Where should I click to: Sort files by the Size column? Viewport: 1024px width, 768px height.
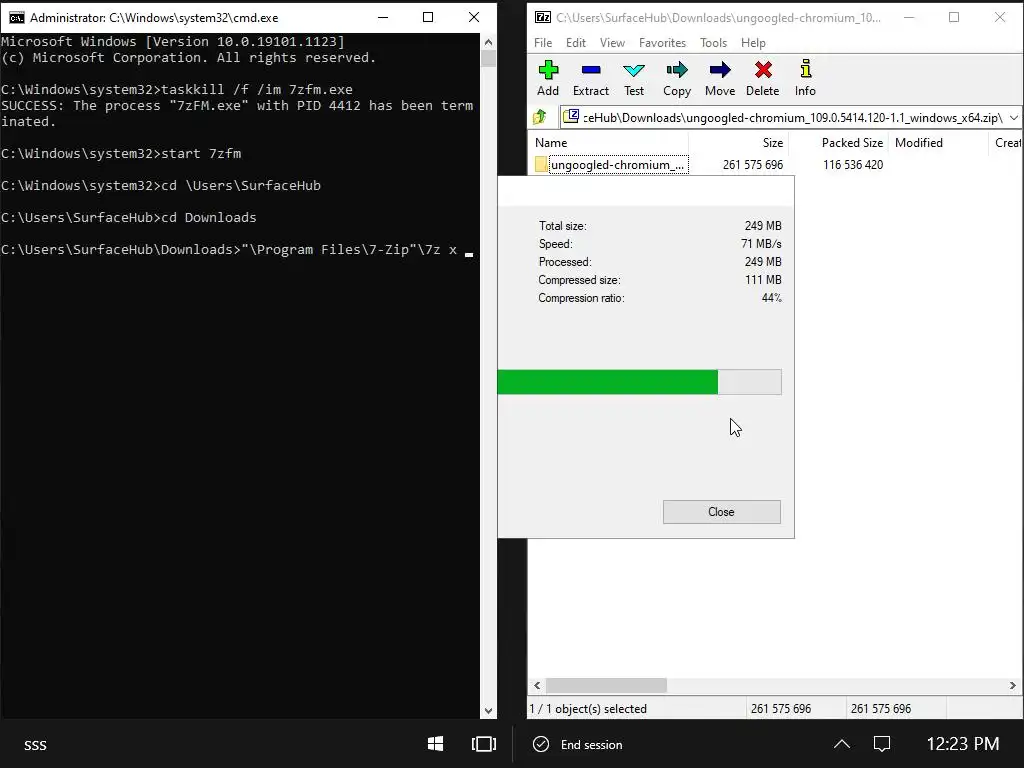click(x=738, y=142)
